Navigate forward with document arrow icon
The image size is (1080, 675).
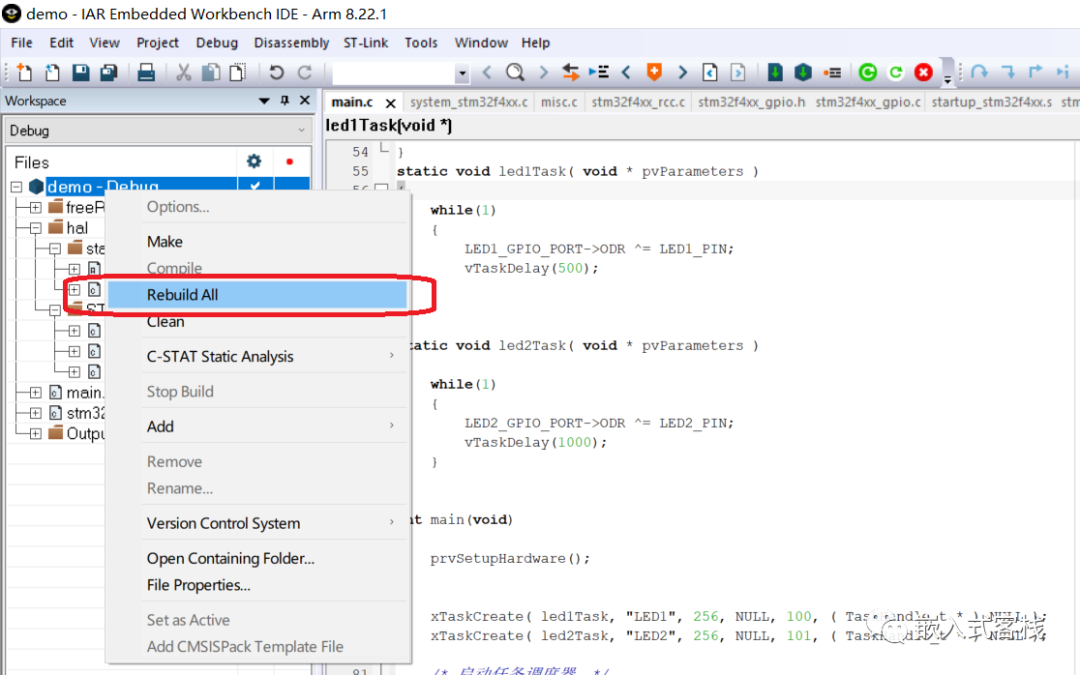coord(738,72)
